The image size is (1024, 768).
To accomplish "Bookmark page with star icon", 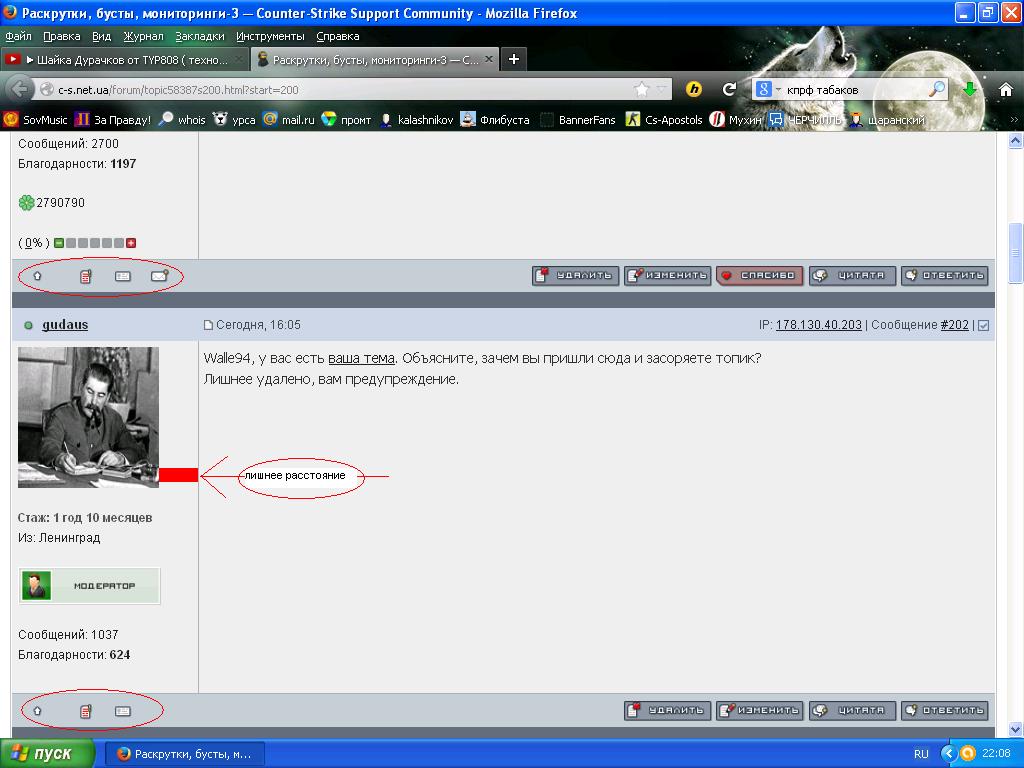I will click(642, 89).
